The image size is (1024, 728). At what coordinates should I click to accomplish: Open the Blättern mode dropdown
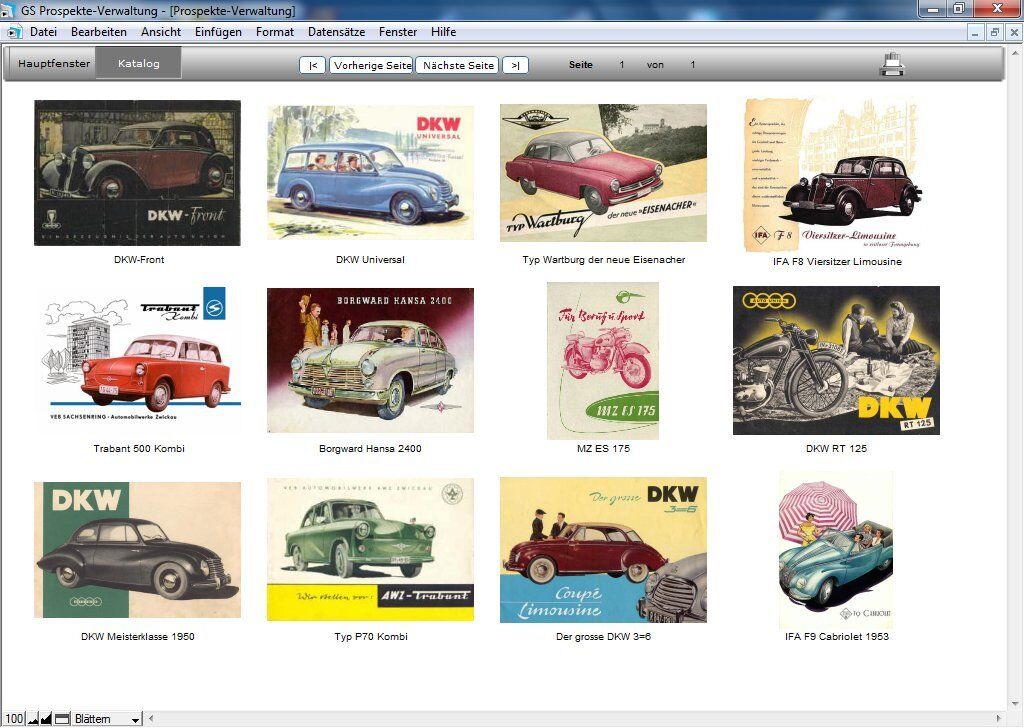(x=107, y=719)
